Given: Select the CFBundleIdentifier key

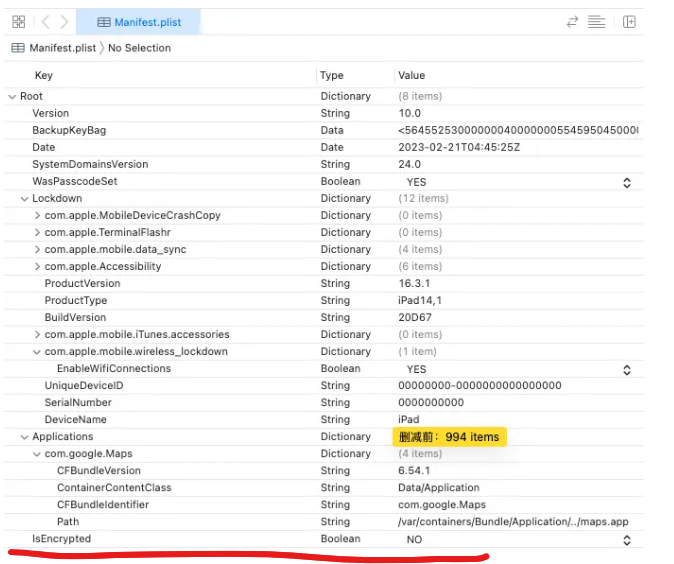Looking at the screenshot, I should coord(103,505).
